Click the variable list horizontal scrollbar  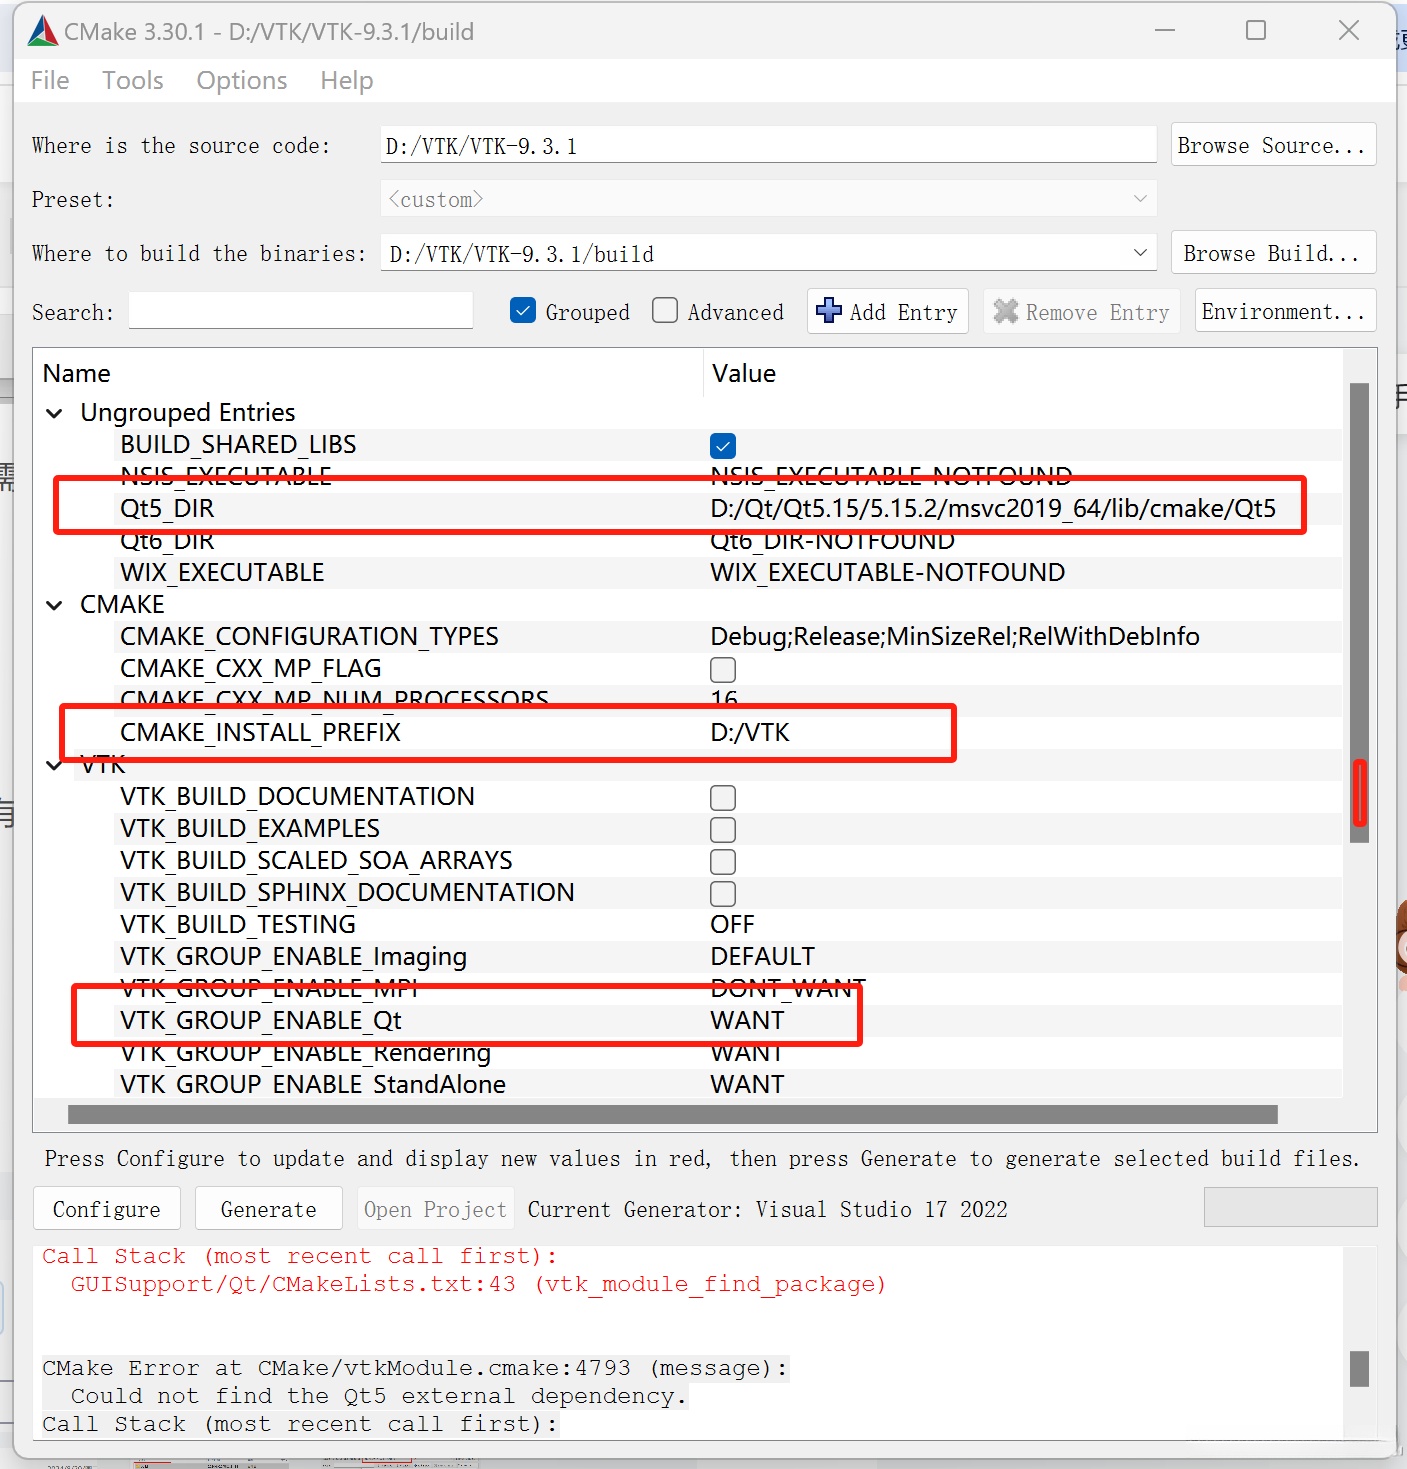(673, 1114)
